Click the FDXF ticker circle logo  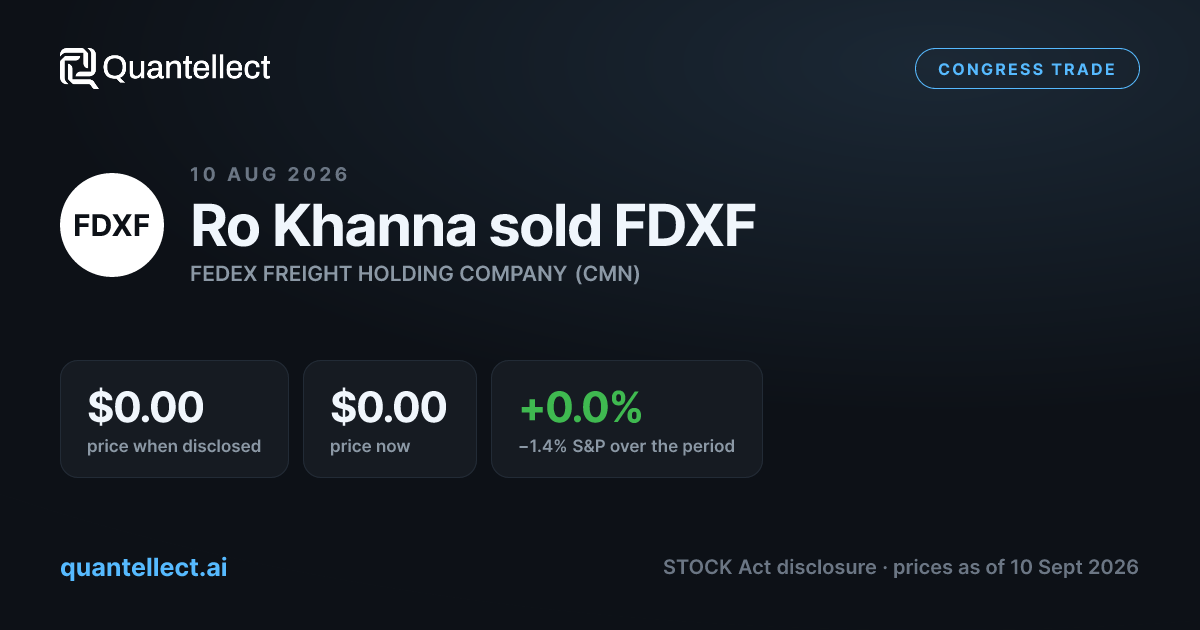[112, 225]
